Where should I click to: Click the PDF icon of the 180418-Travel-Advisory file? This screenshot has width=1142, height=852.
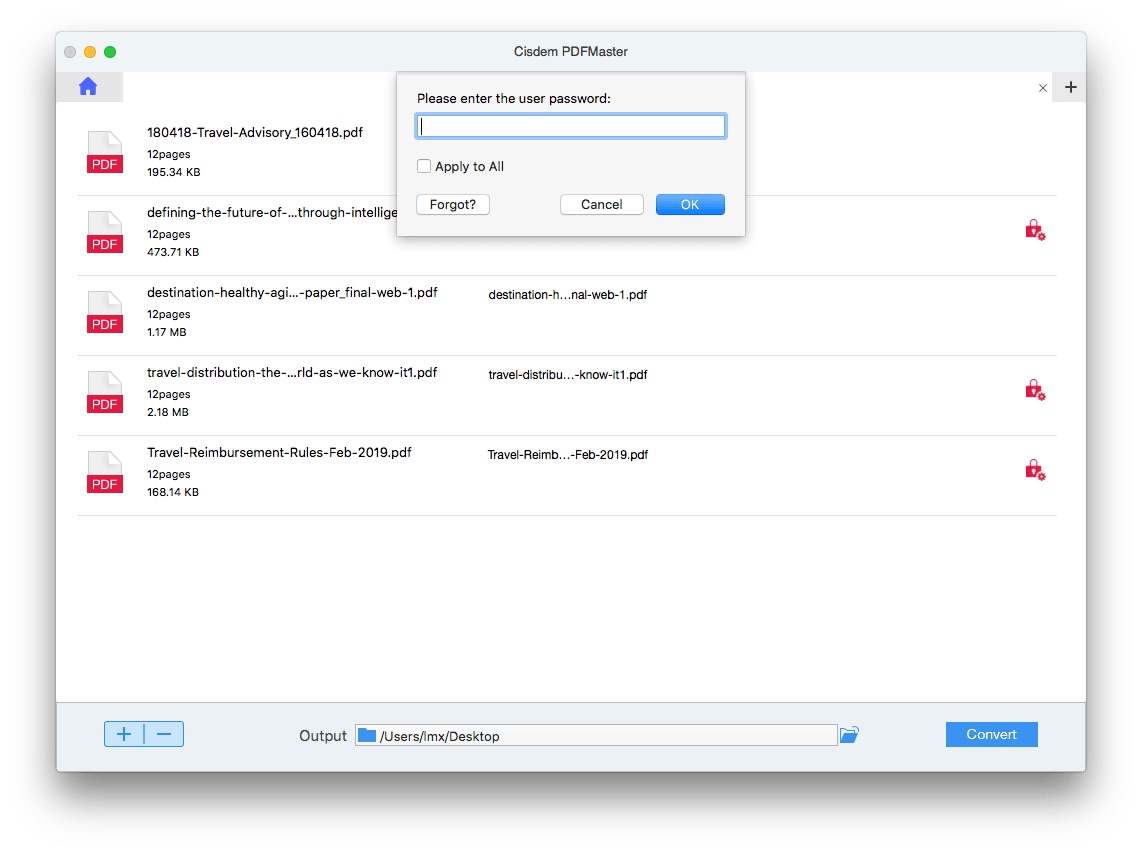(x=105, y=153)
